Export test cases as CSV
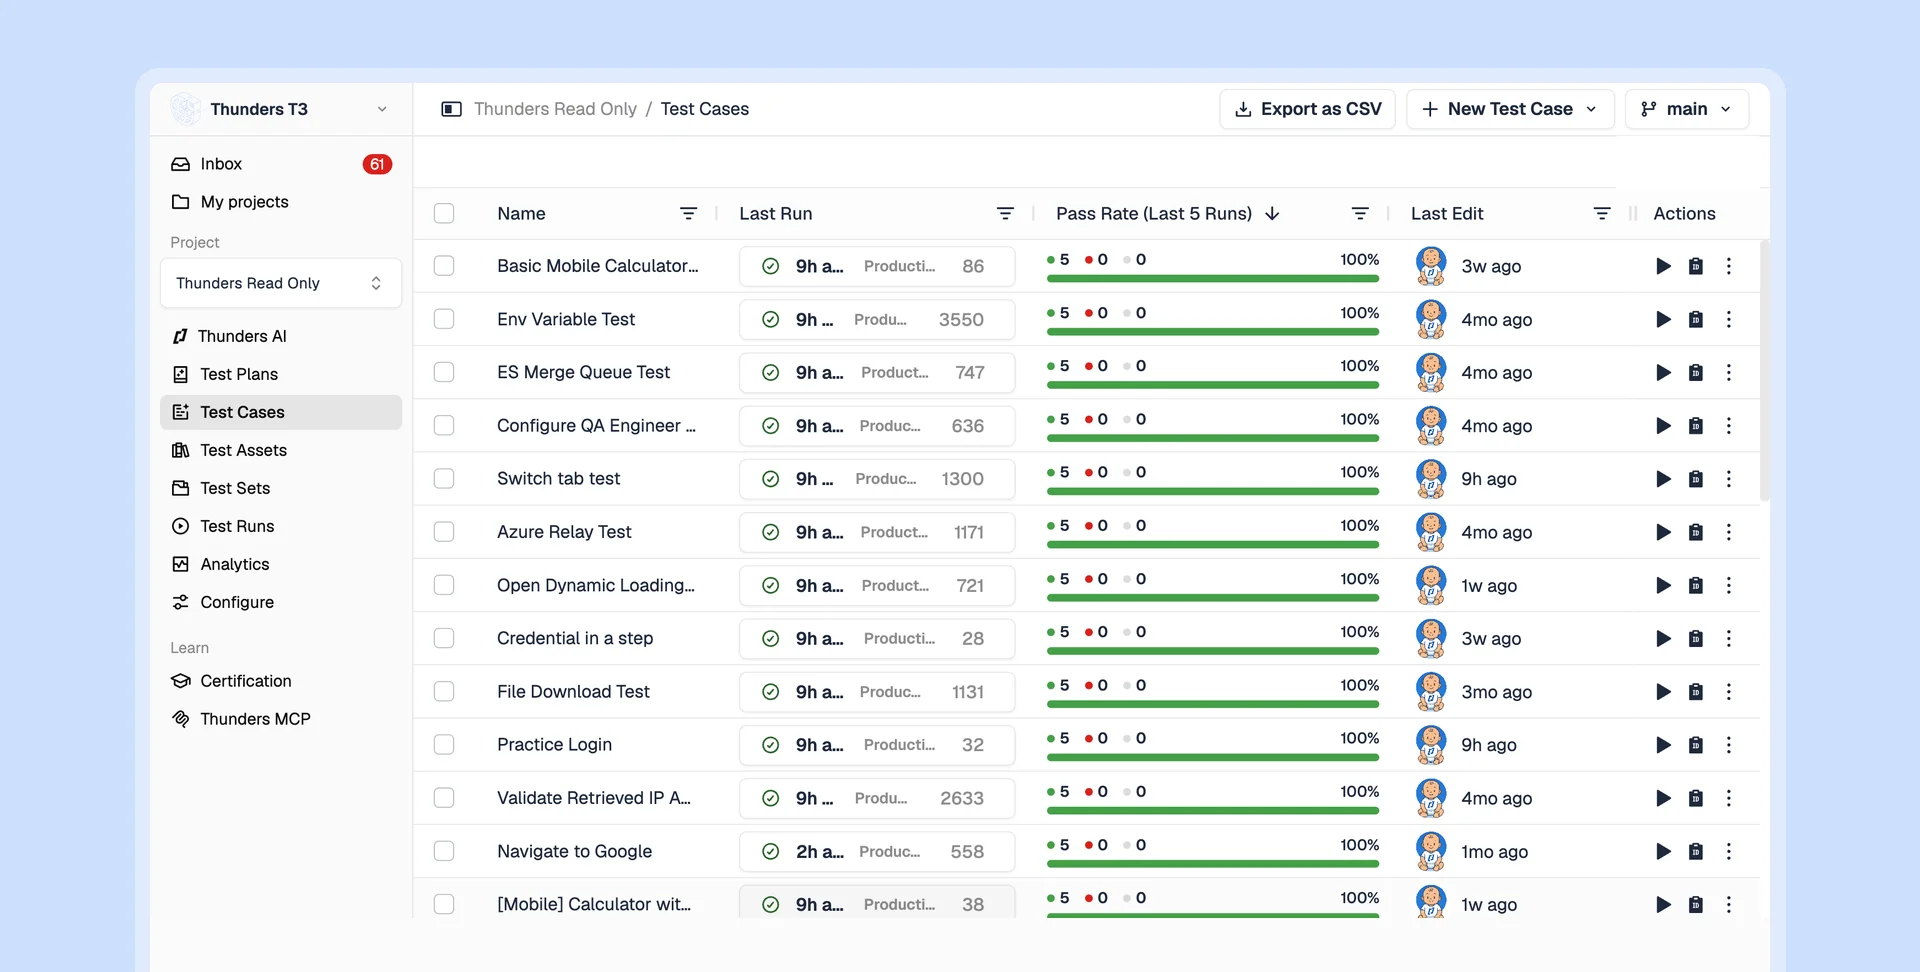Image resolution: width=1920 pixels, height=972 pixels. [x=1307, y=109]
